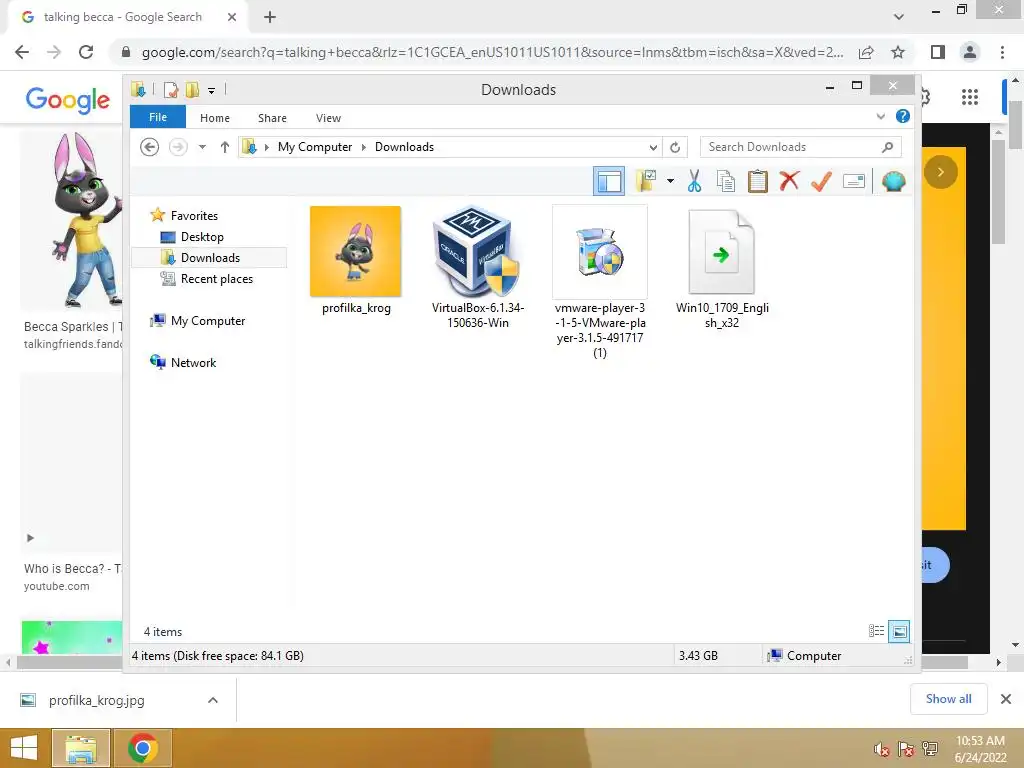Click the Google logo
Viewport: 1024px width, 768px height.
pyautogui.click(x=68, y=99)
